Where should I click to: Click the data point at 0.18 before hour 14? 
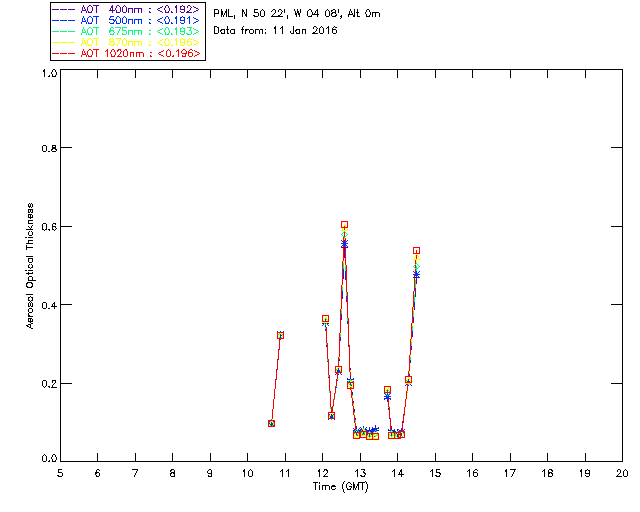(x=387, y=390)
